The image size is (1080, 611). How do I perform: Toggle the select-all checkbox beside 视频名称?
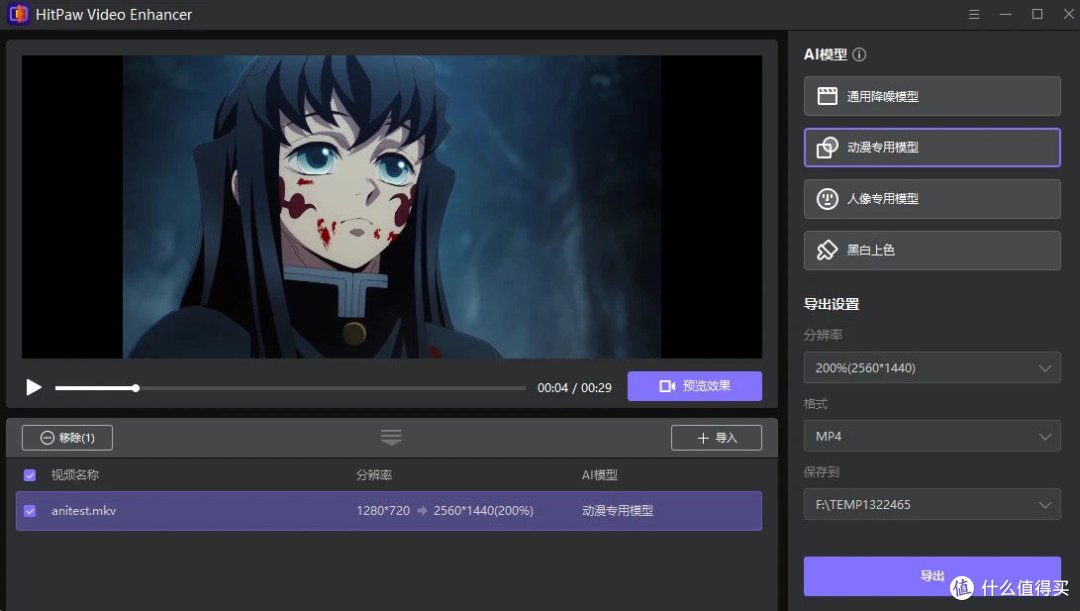click(30, 475)
